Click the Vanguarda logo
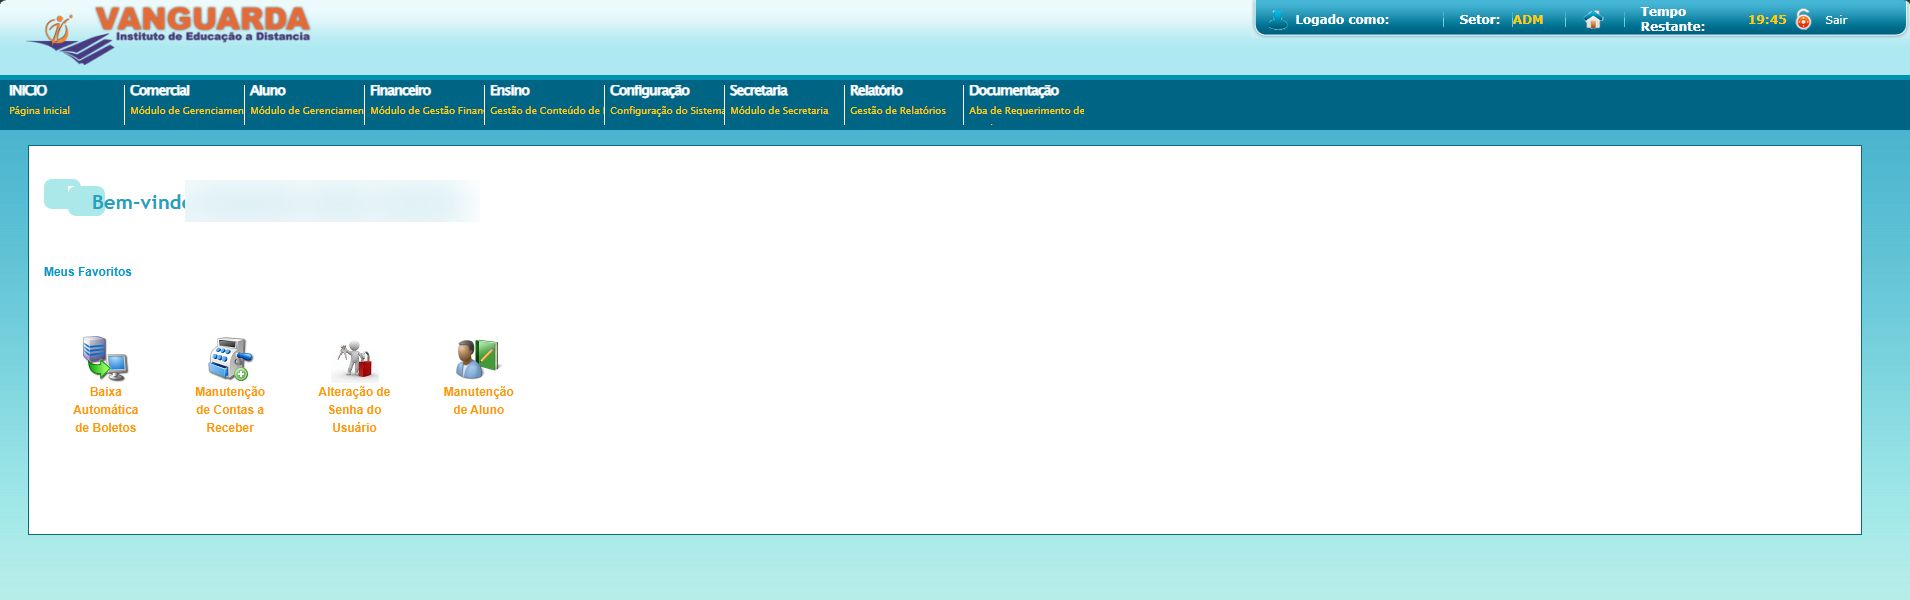 pos(168,35)
